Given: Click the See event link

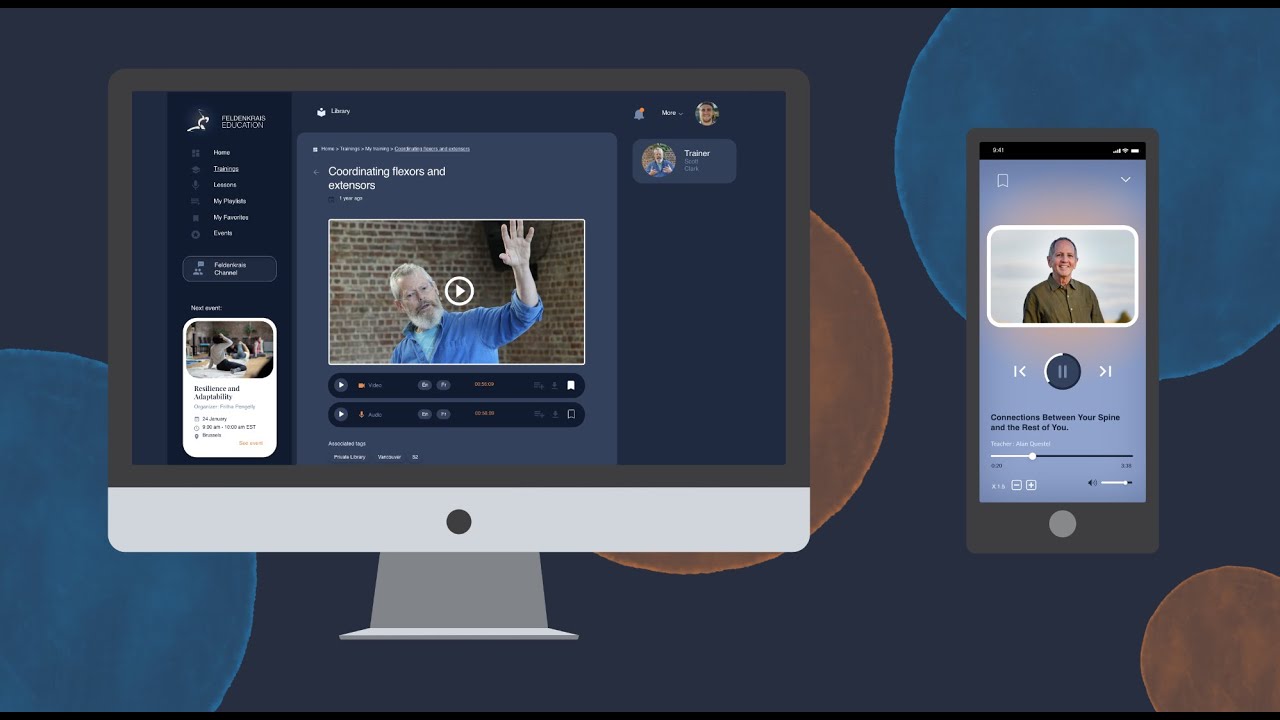Looking at the screenshot, I should pos(251,443).
